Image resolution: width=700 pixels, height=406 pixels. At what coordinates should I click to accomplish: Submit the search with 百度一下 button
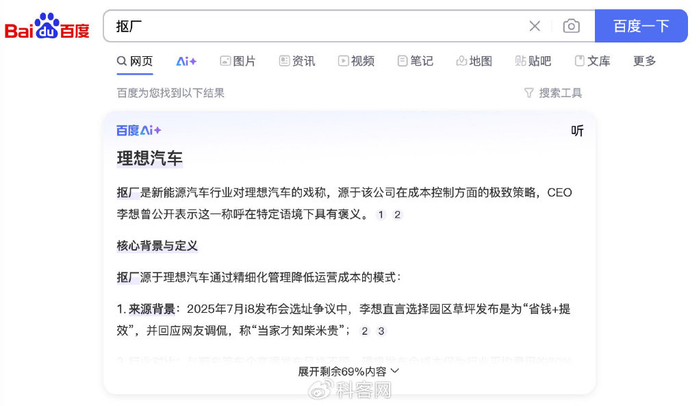[641, 26]
